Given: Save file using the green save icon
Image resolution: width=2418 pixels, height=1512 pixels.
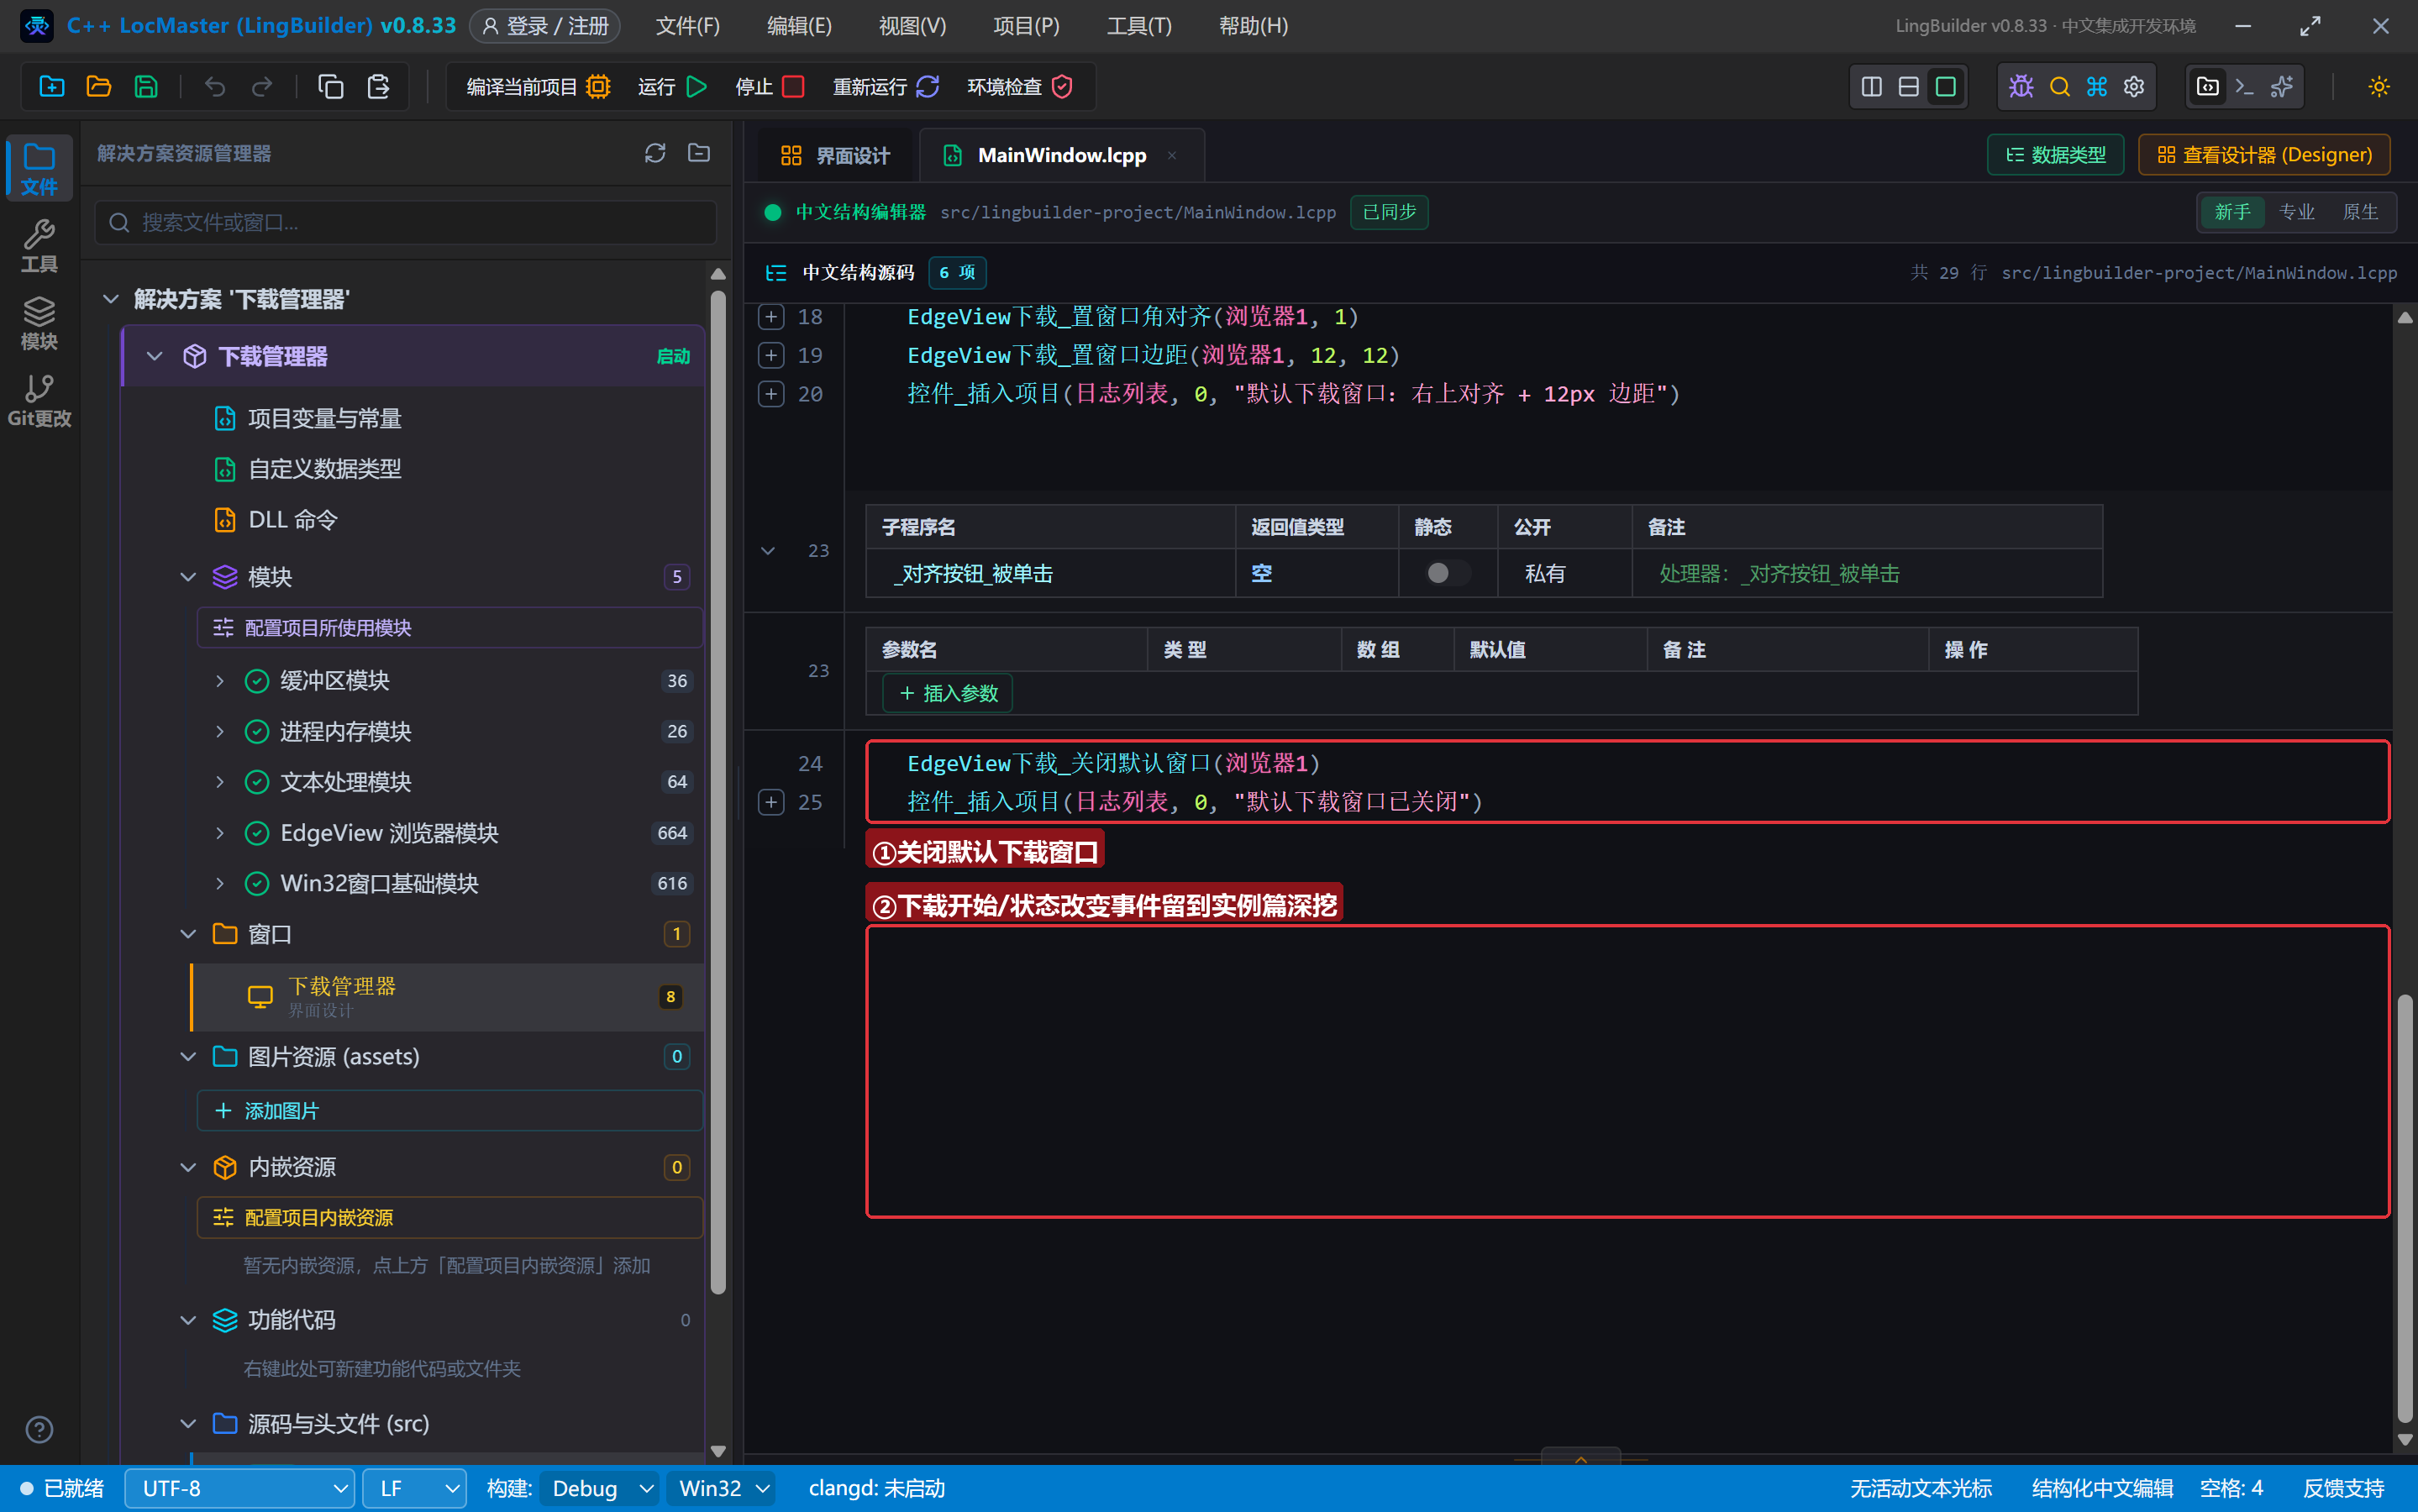Looking at the screenshot, I should click(x=146, y=87).
